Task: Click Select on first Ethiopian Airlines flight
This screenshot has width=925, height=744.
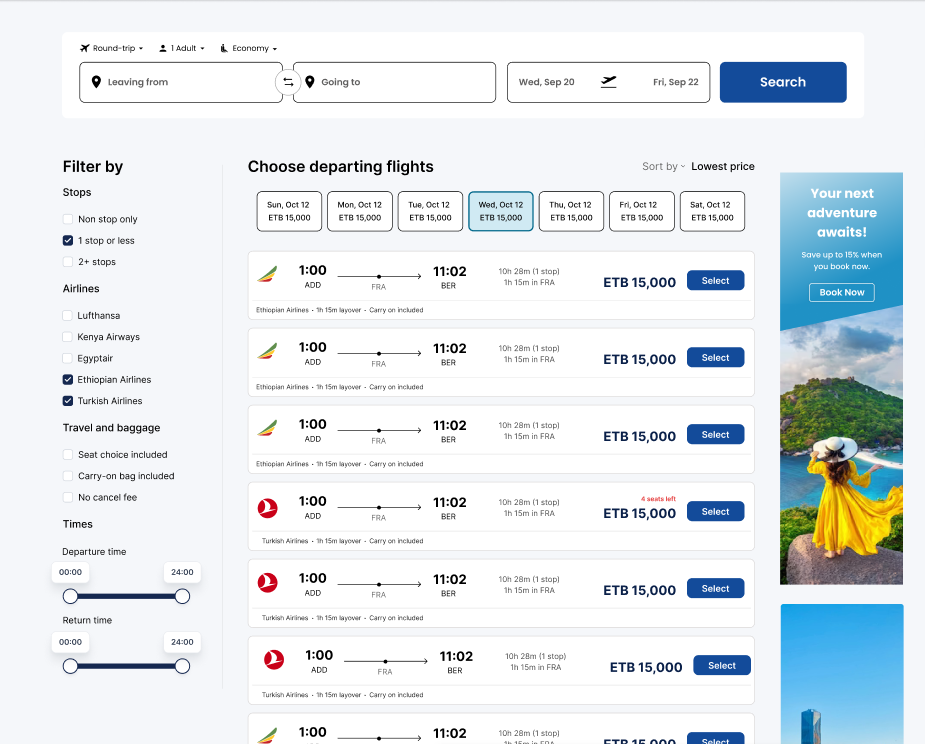Action: coord(716,280)
